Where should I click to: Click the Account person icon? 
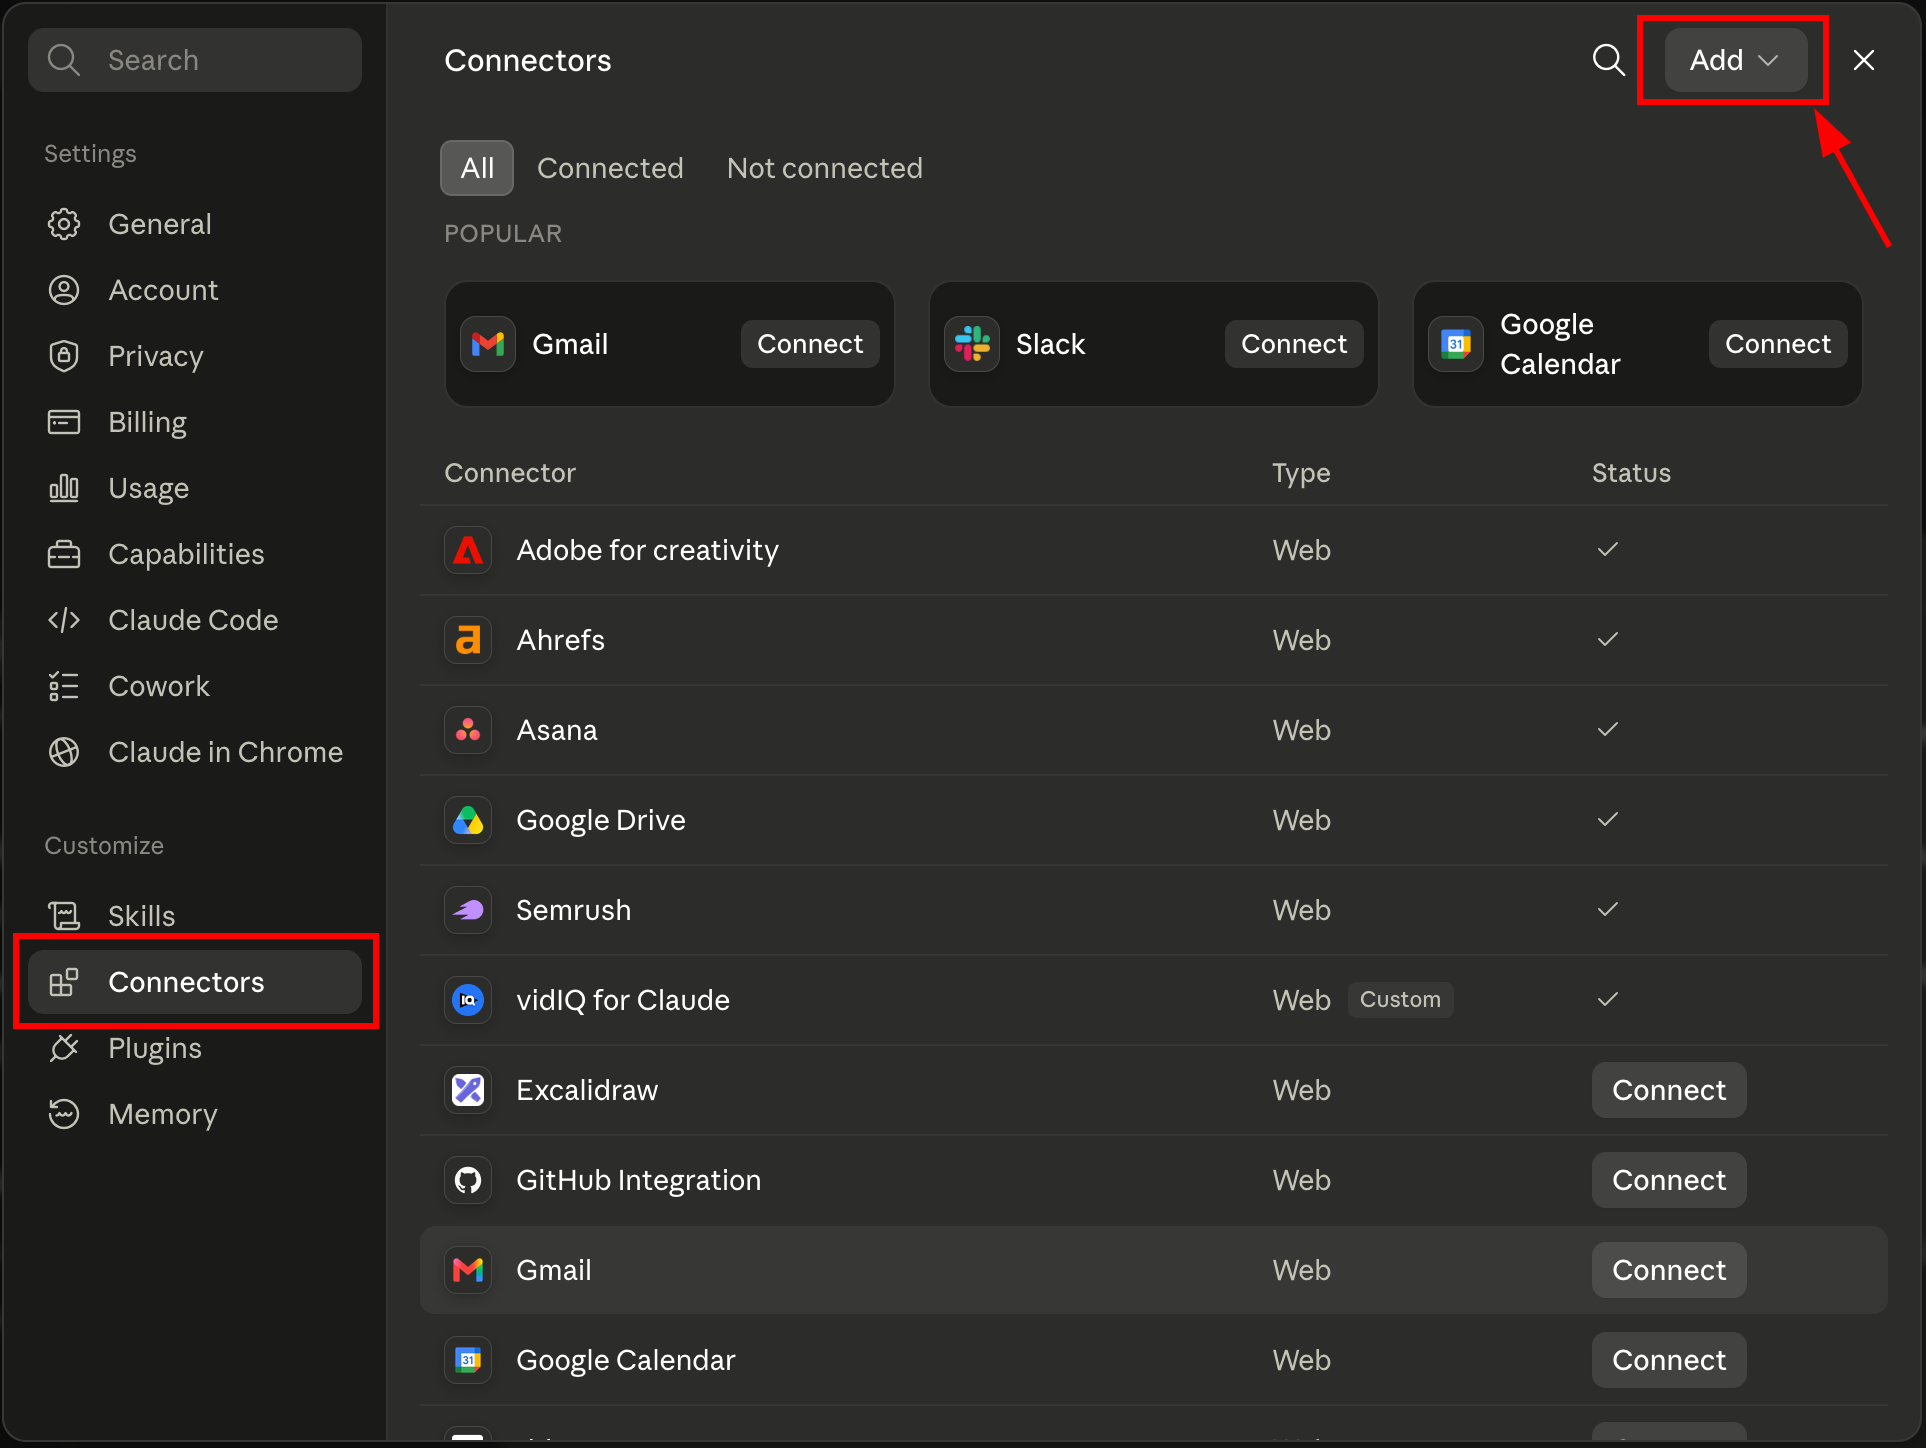coord(64,290)
